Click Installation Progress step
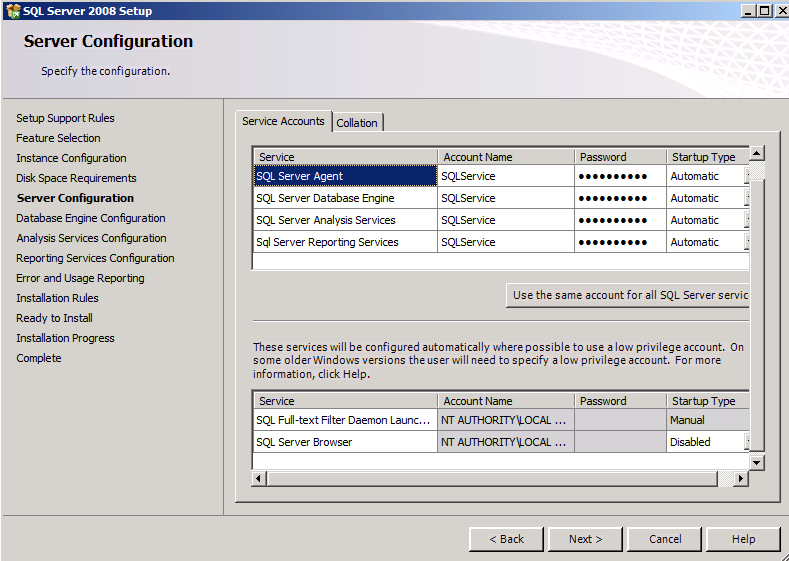The height and width of the screenshot is (561, 789). (65, 339)
